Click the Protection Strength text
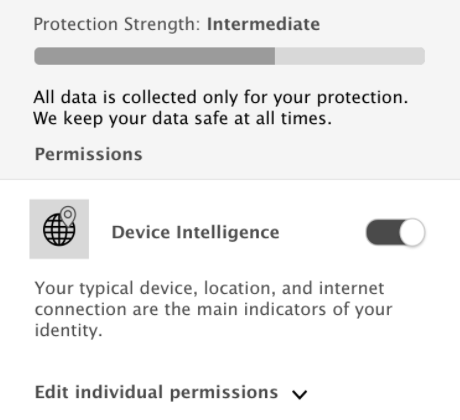Screen dimensions: 460x420 (117, 24)
